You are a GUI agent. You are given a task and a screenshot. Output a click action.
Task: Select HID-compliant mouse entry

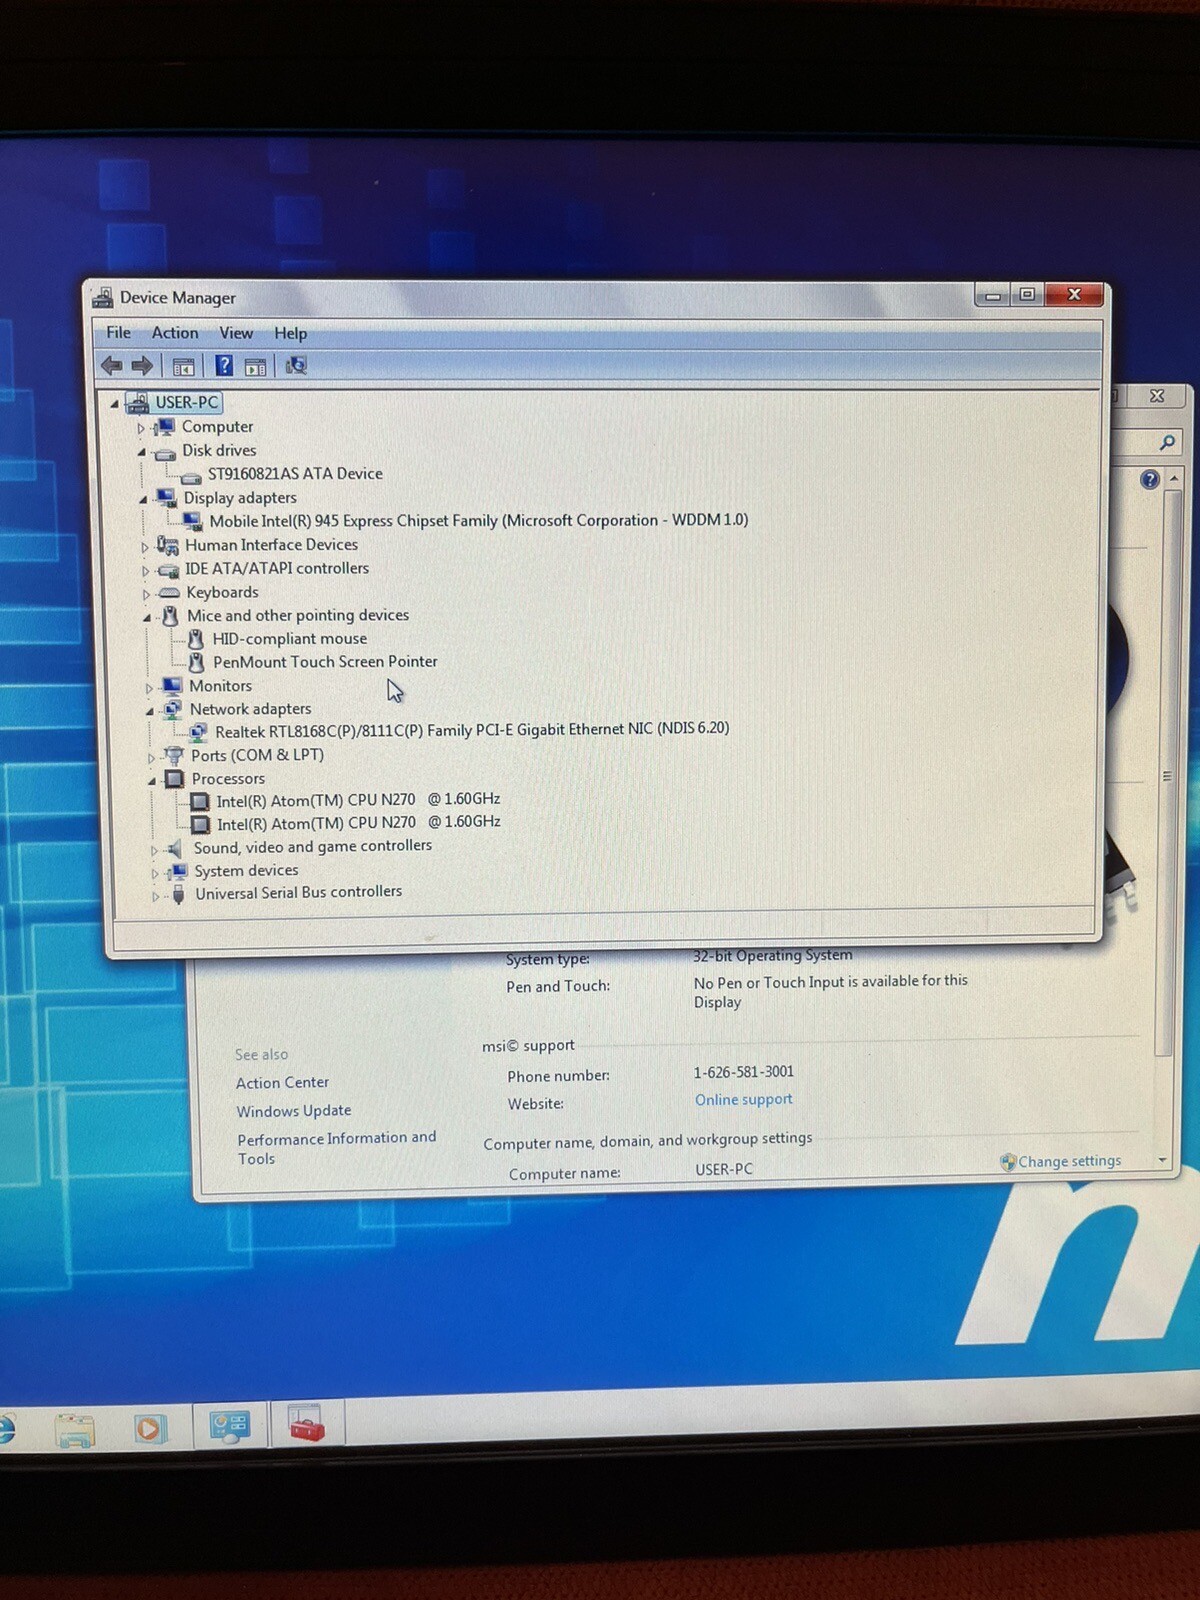point(289,639)
